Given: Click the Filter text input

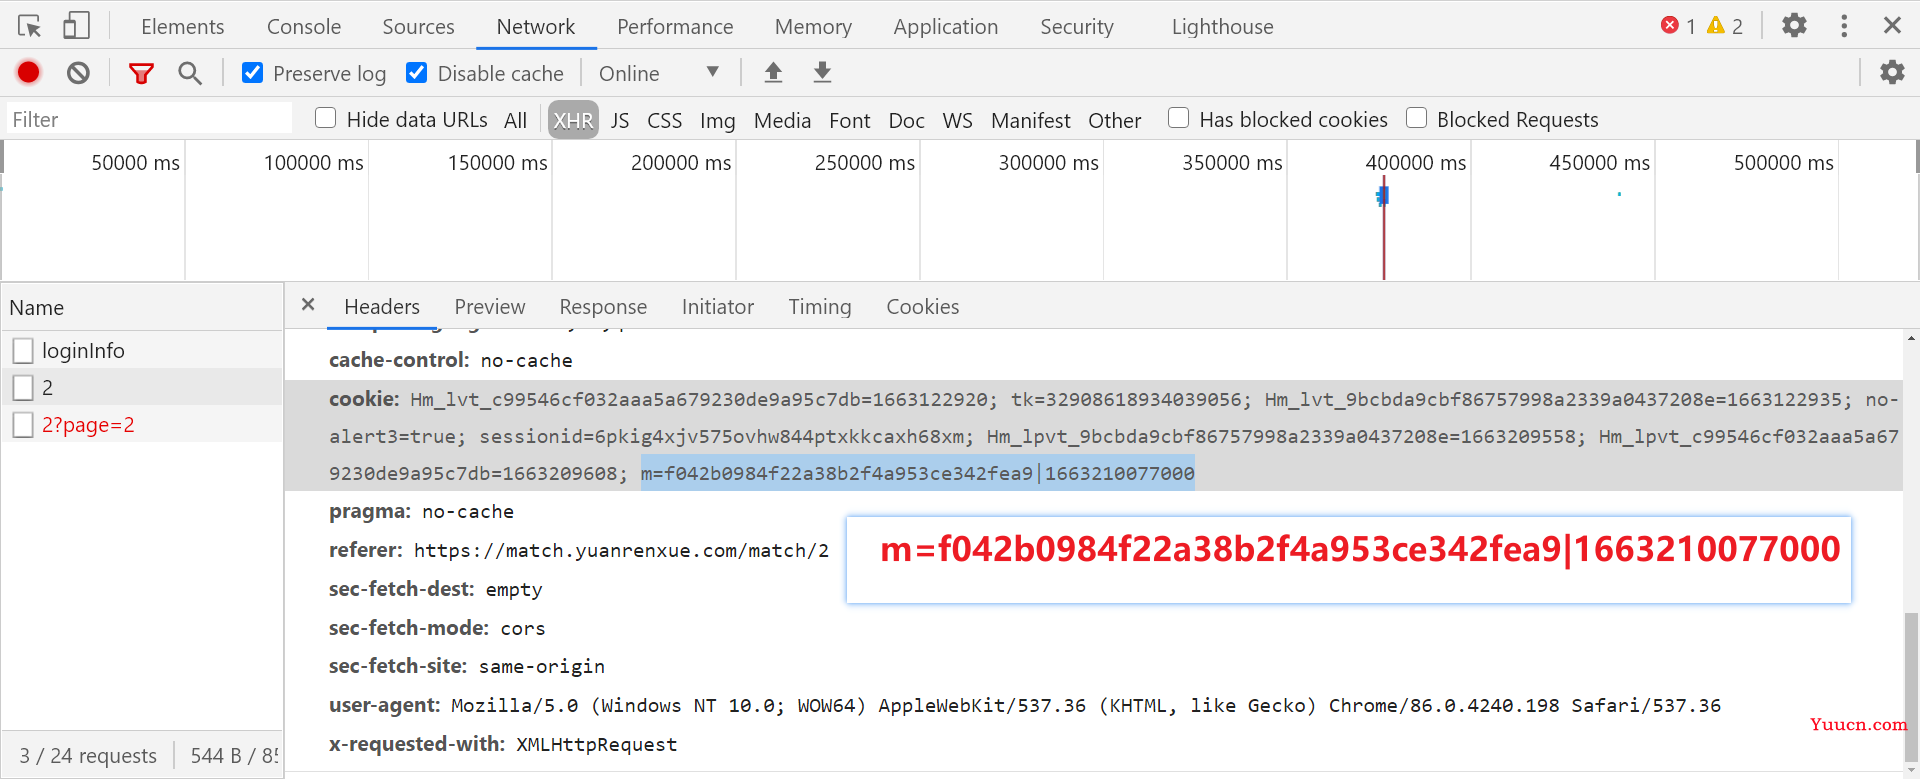Looking at the screenshot, I should [149, 119].
